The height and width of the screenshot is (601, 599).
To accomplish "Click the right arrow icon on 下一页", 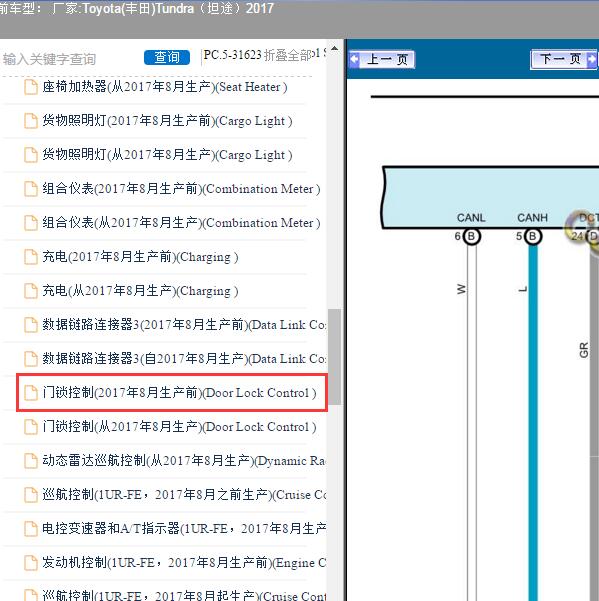I will point(592,59).
